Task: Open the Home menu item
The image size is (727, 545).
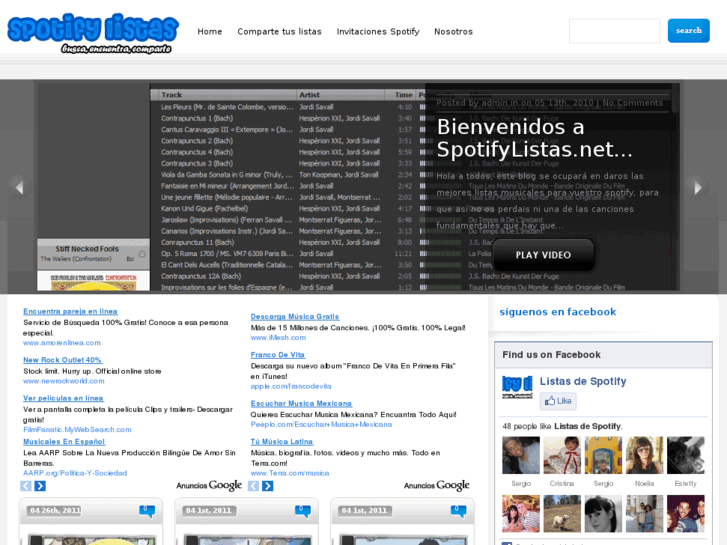Action: (210, 32)
